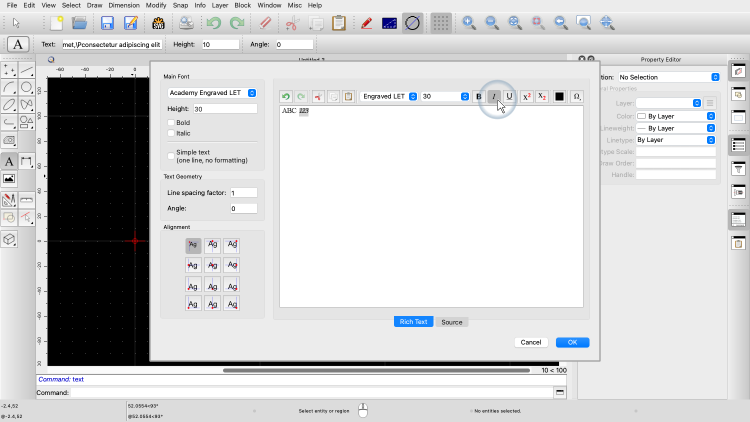Open the black text color swatch
The height and width of the screenshot is (422, 750).
click(559, 97)
